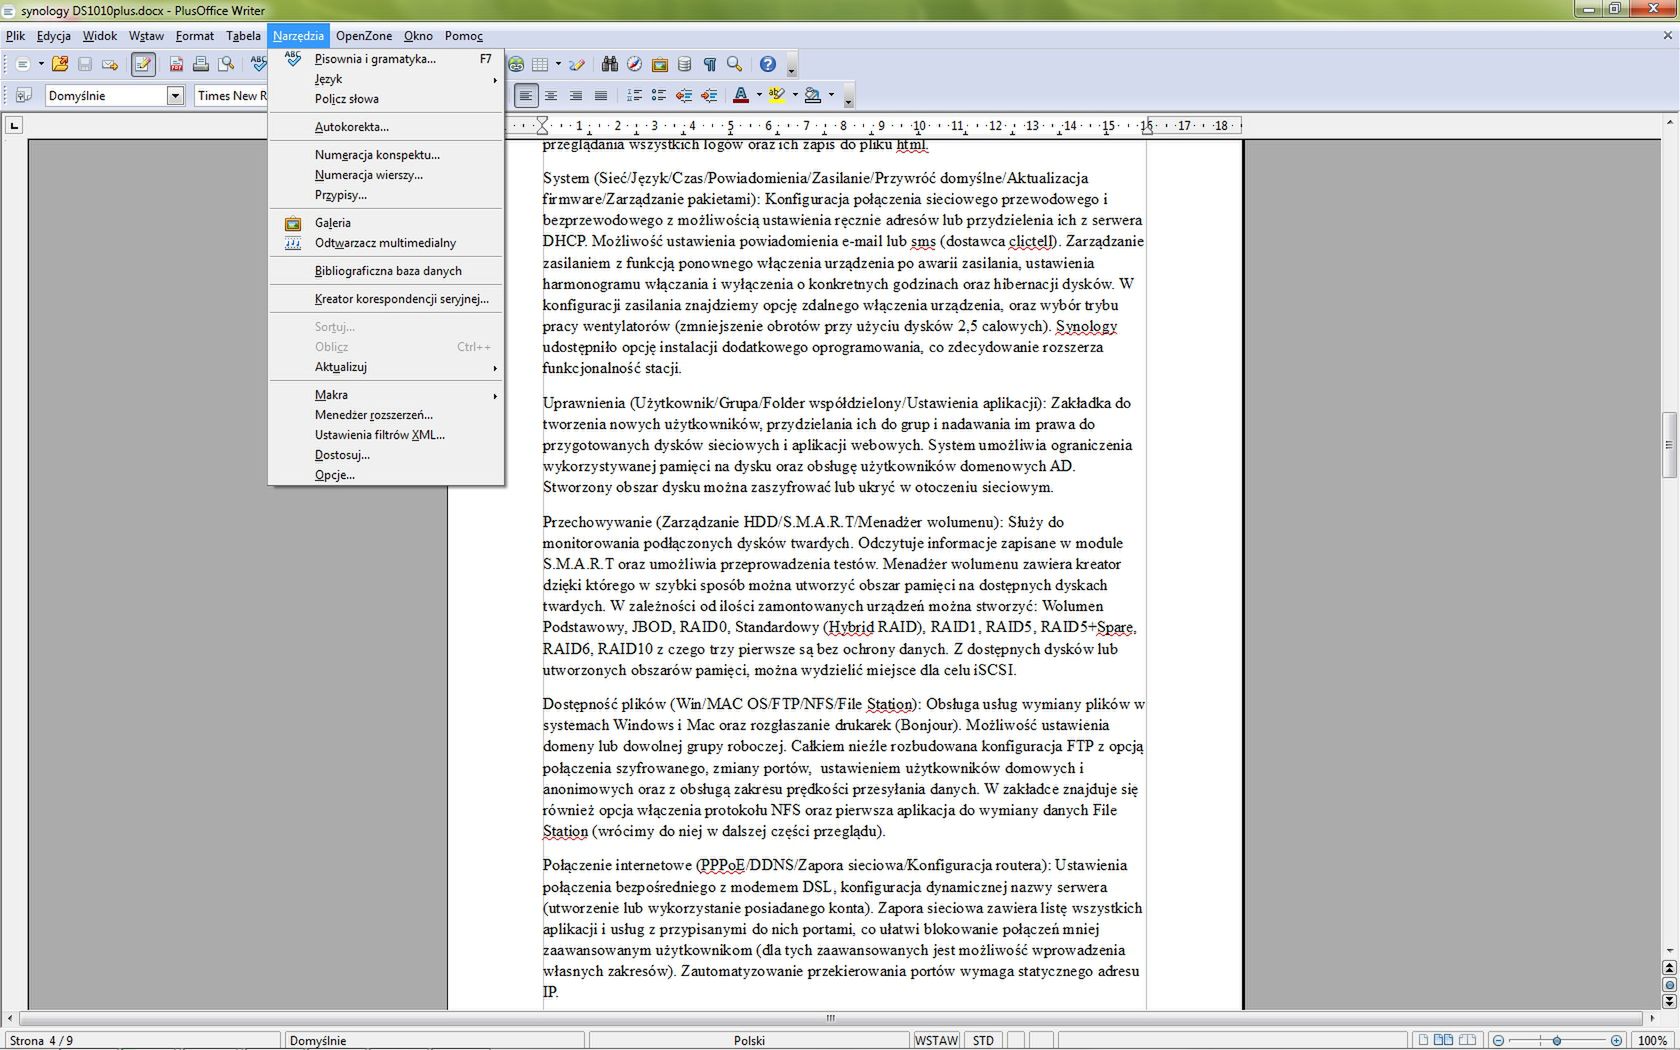Open the Widok menu
The image size is (1680, 1050).
pyautogui.click(x=100, y=36)
